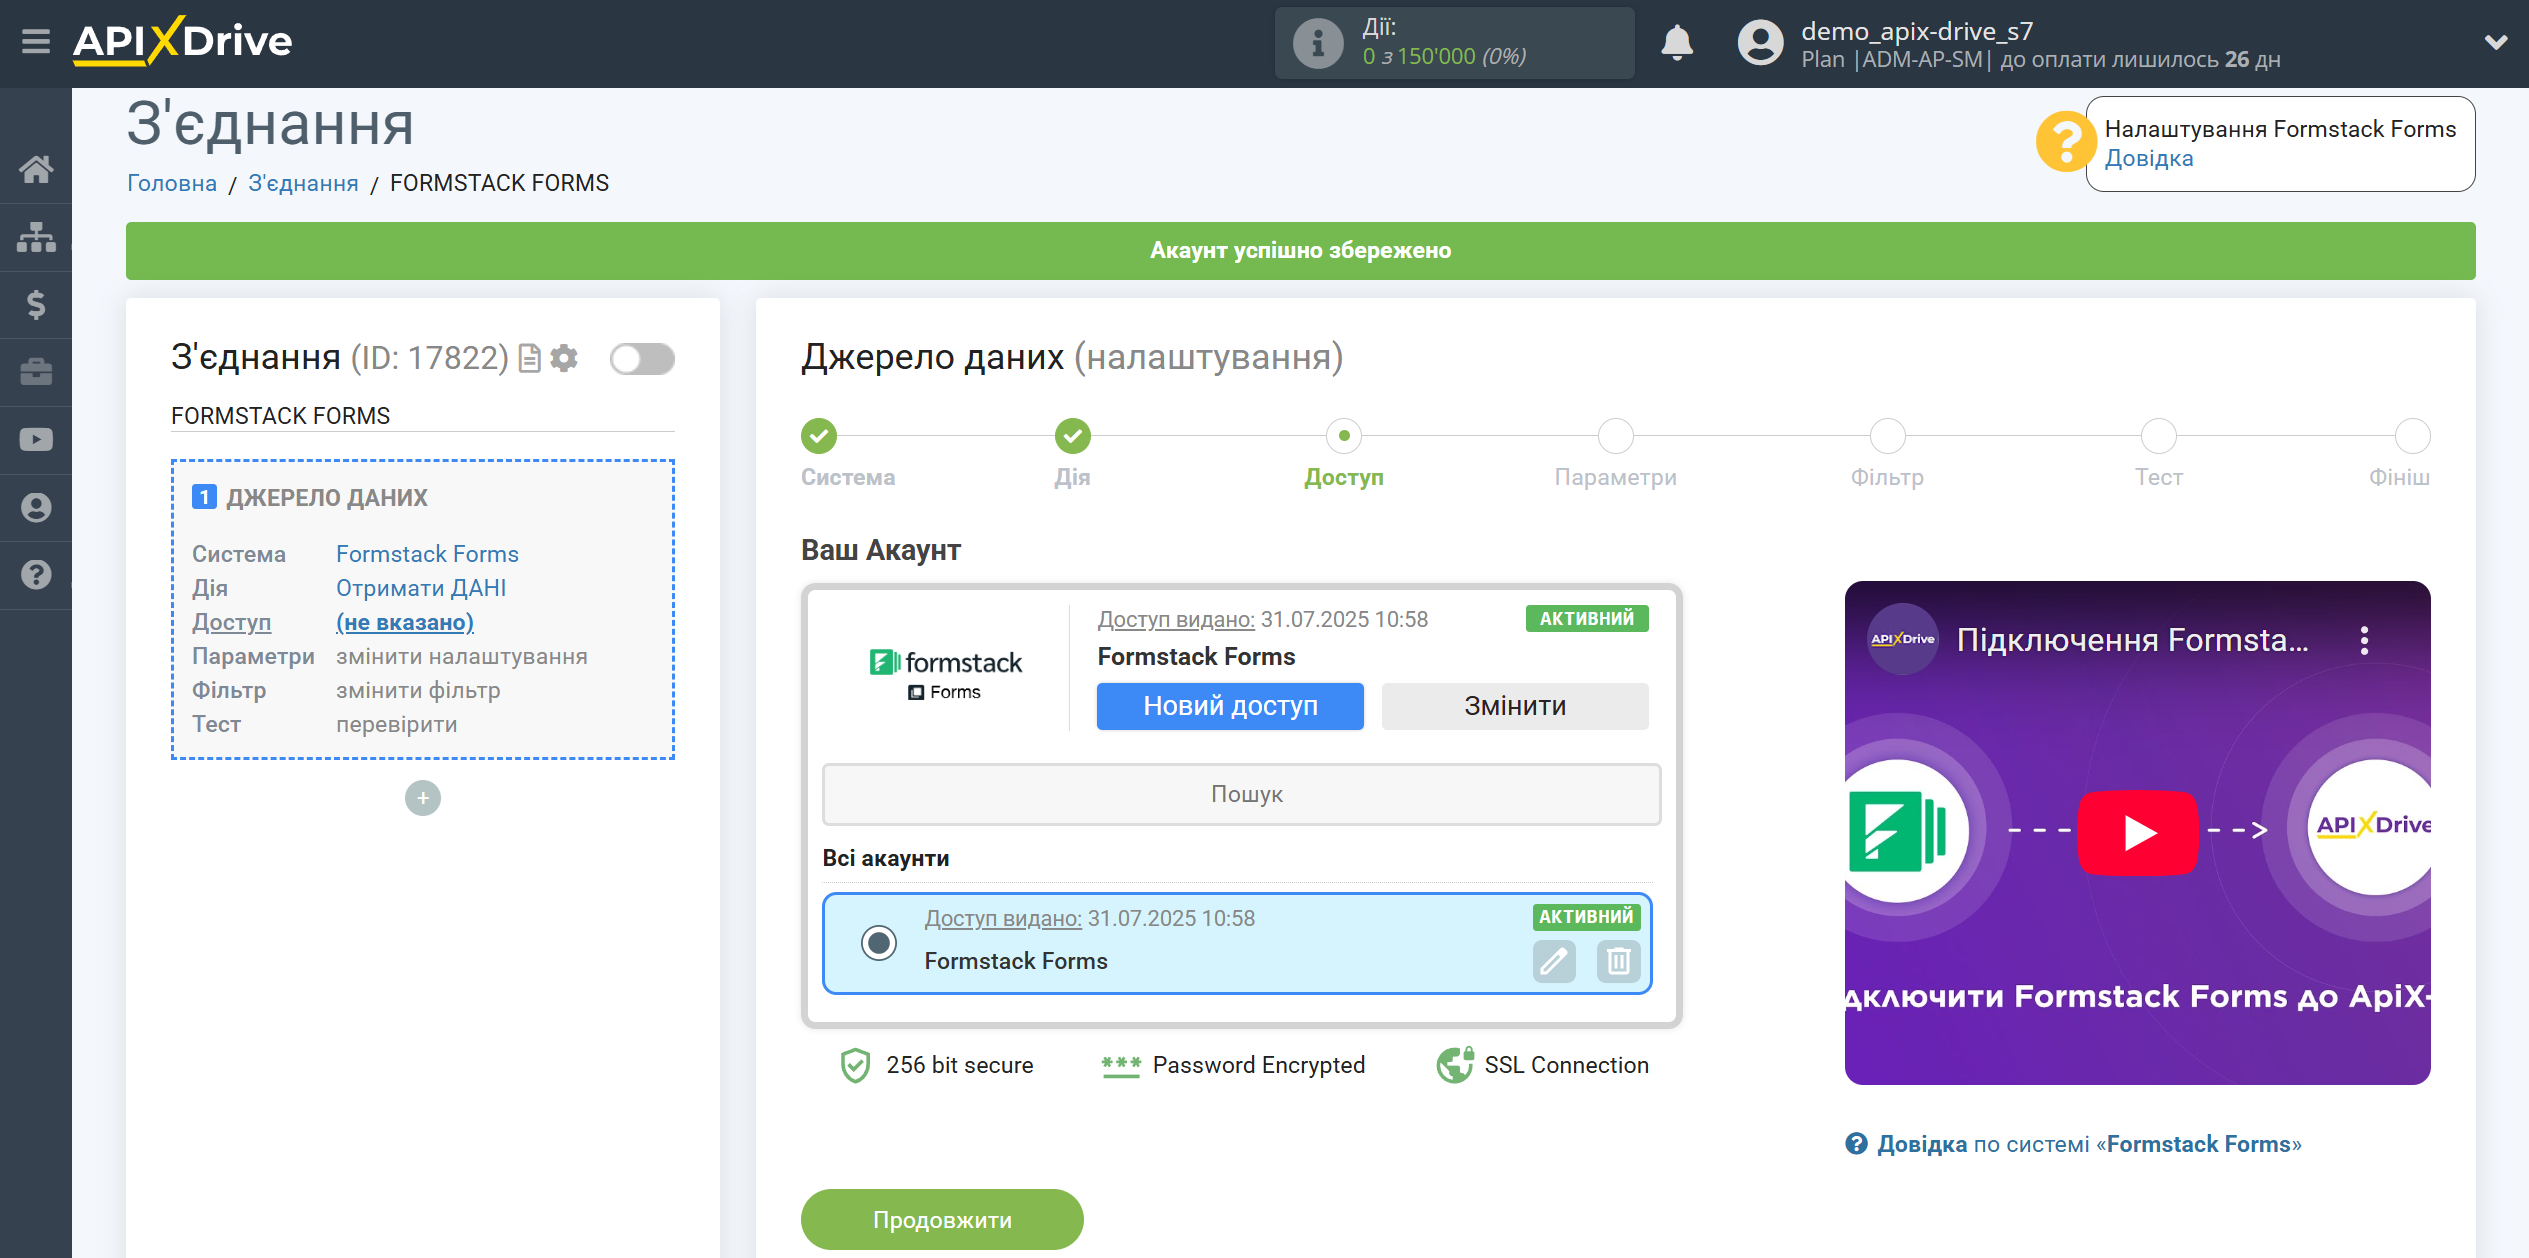This screenshot has width=2529, height=1258.
Task: Click the (не вказано) access link
Action: 405,622
